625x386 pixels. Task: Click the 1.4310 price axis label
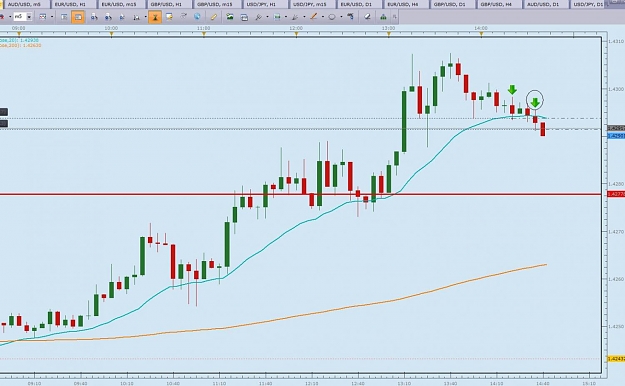(x=616, y=41)
